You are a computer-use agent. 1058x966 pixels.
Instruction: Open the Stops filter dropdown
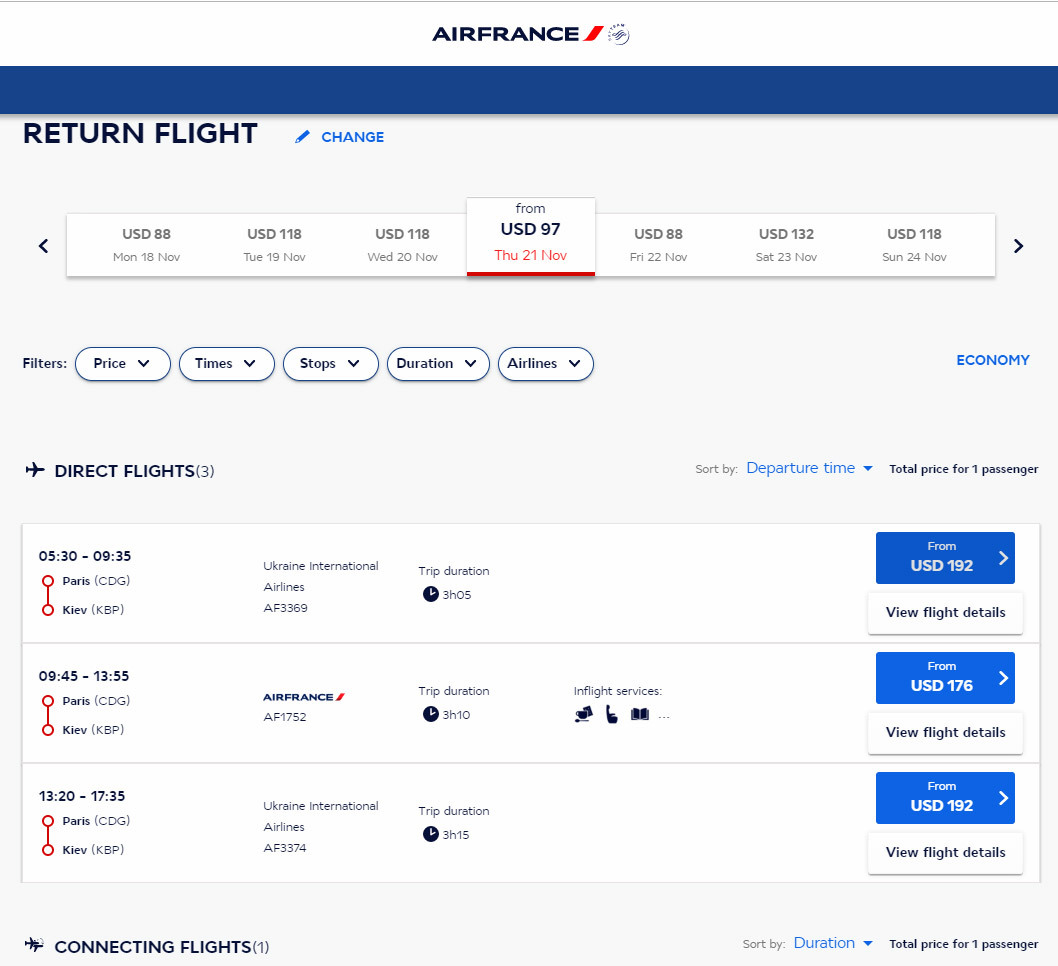pos(331,364)
